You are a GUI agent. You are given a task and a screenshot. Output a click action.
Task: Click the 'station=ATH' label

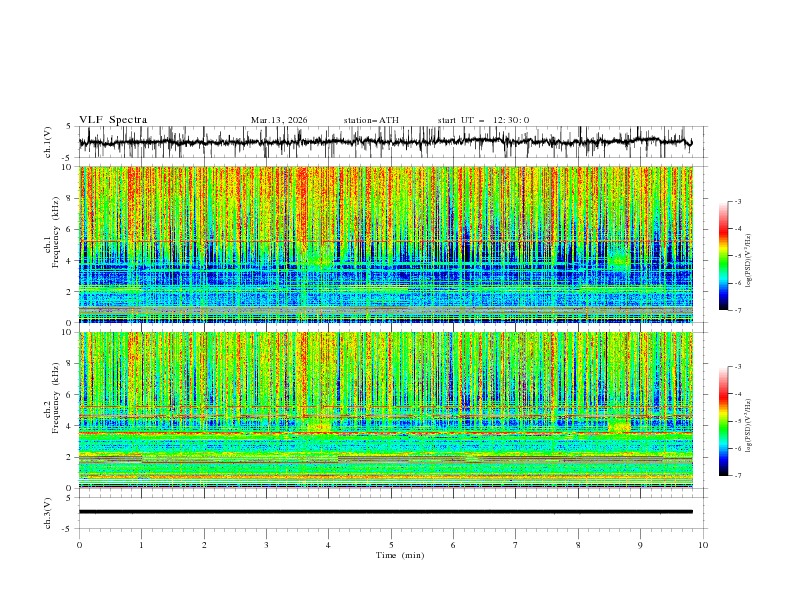tap(371, 120)
